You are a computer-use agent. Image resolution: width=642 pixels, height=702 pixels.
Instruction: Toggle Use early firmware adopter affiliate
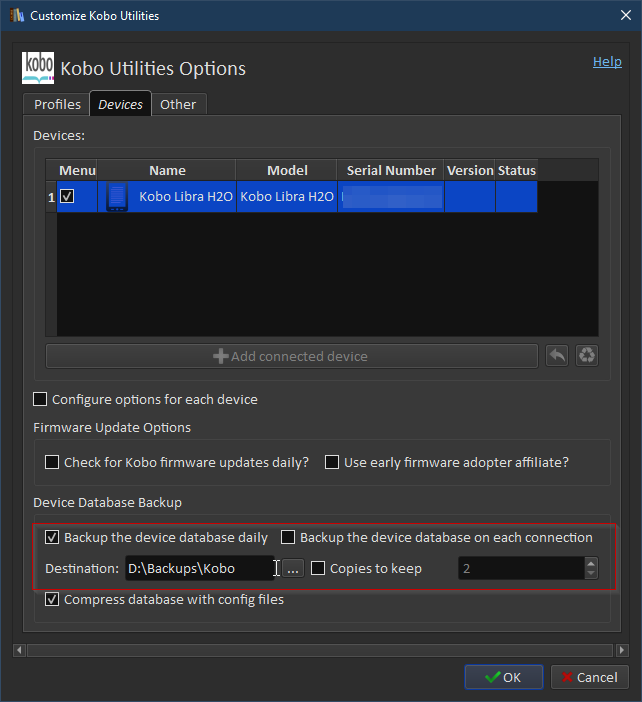coord(333,463)
